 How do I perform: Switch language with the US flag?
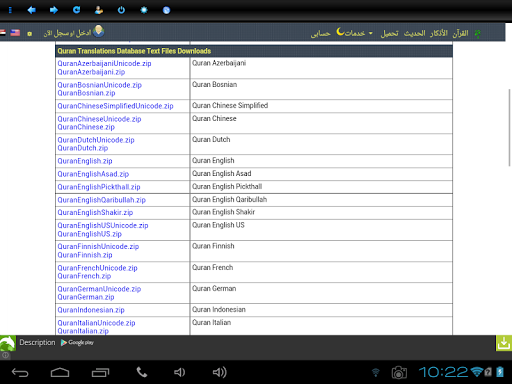[15, 33]
